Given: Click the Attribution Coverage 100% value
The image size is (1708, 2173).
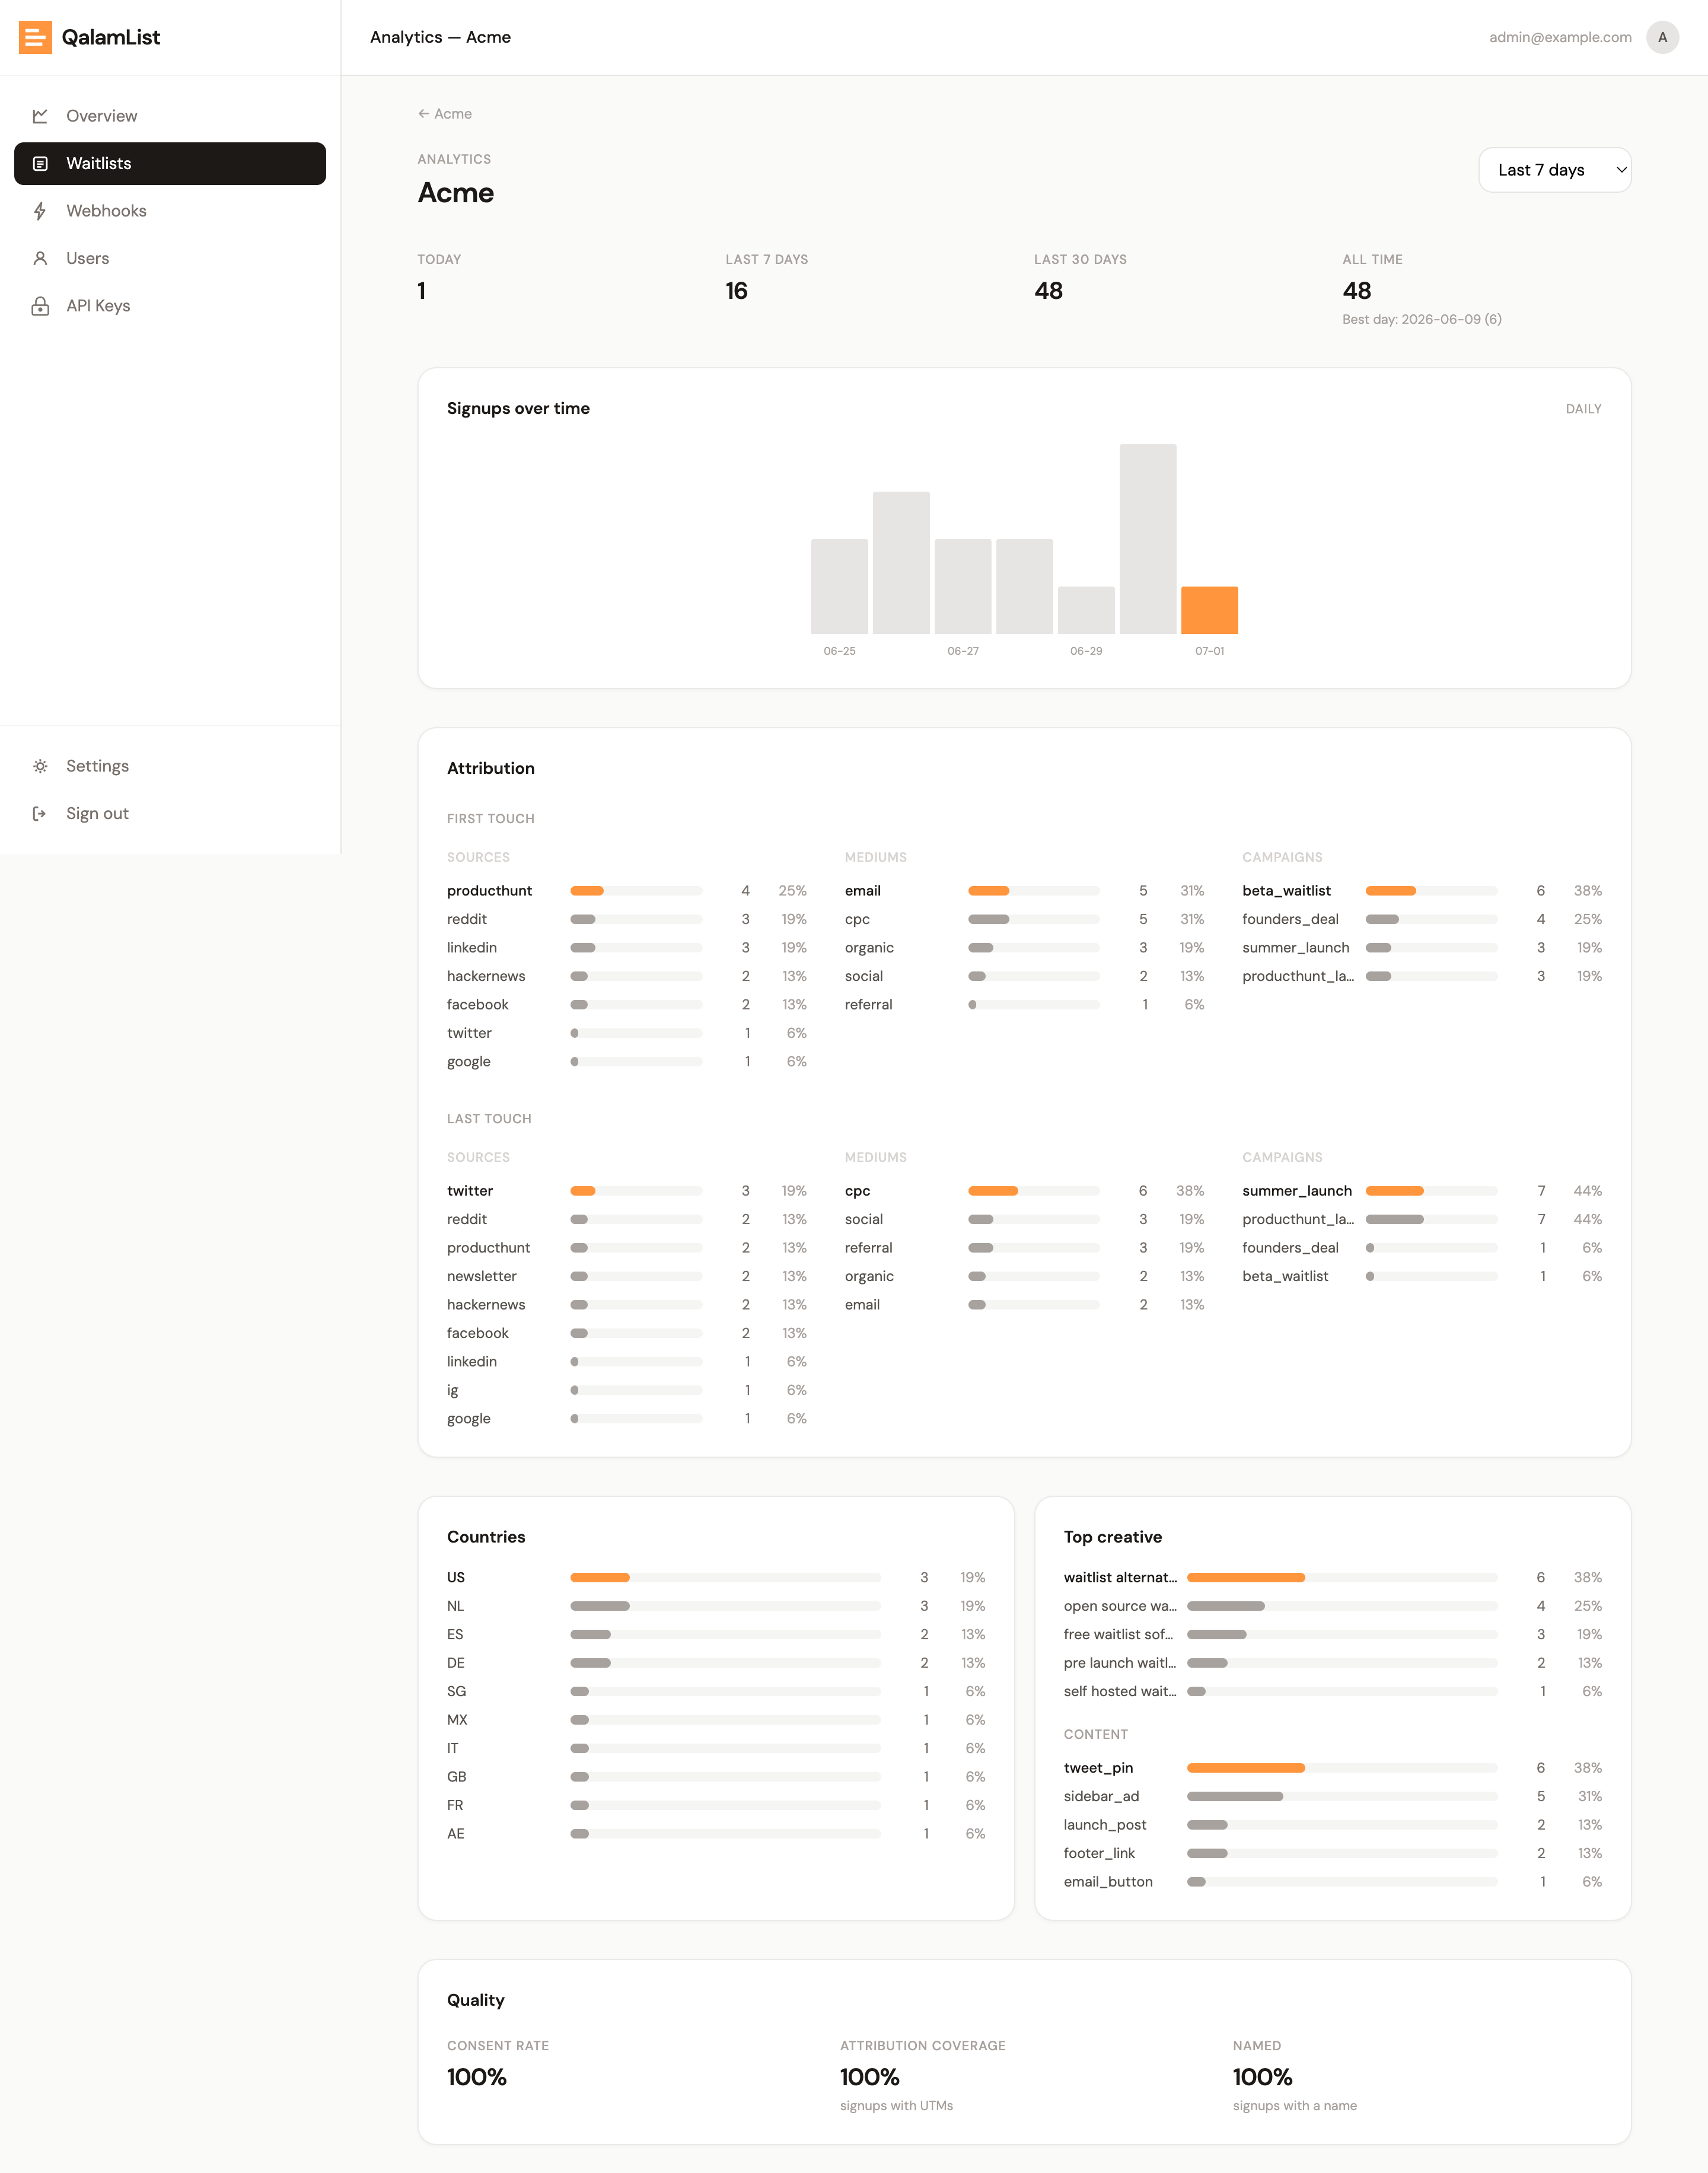Looking at the screenshot, I should [870, 2077].
